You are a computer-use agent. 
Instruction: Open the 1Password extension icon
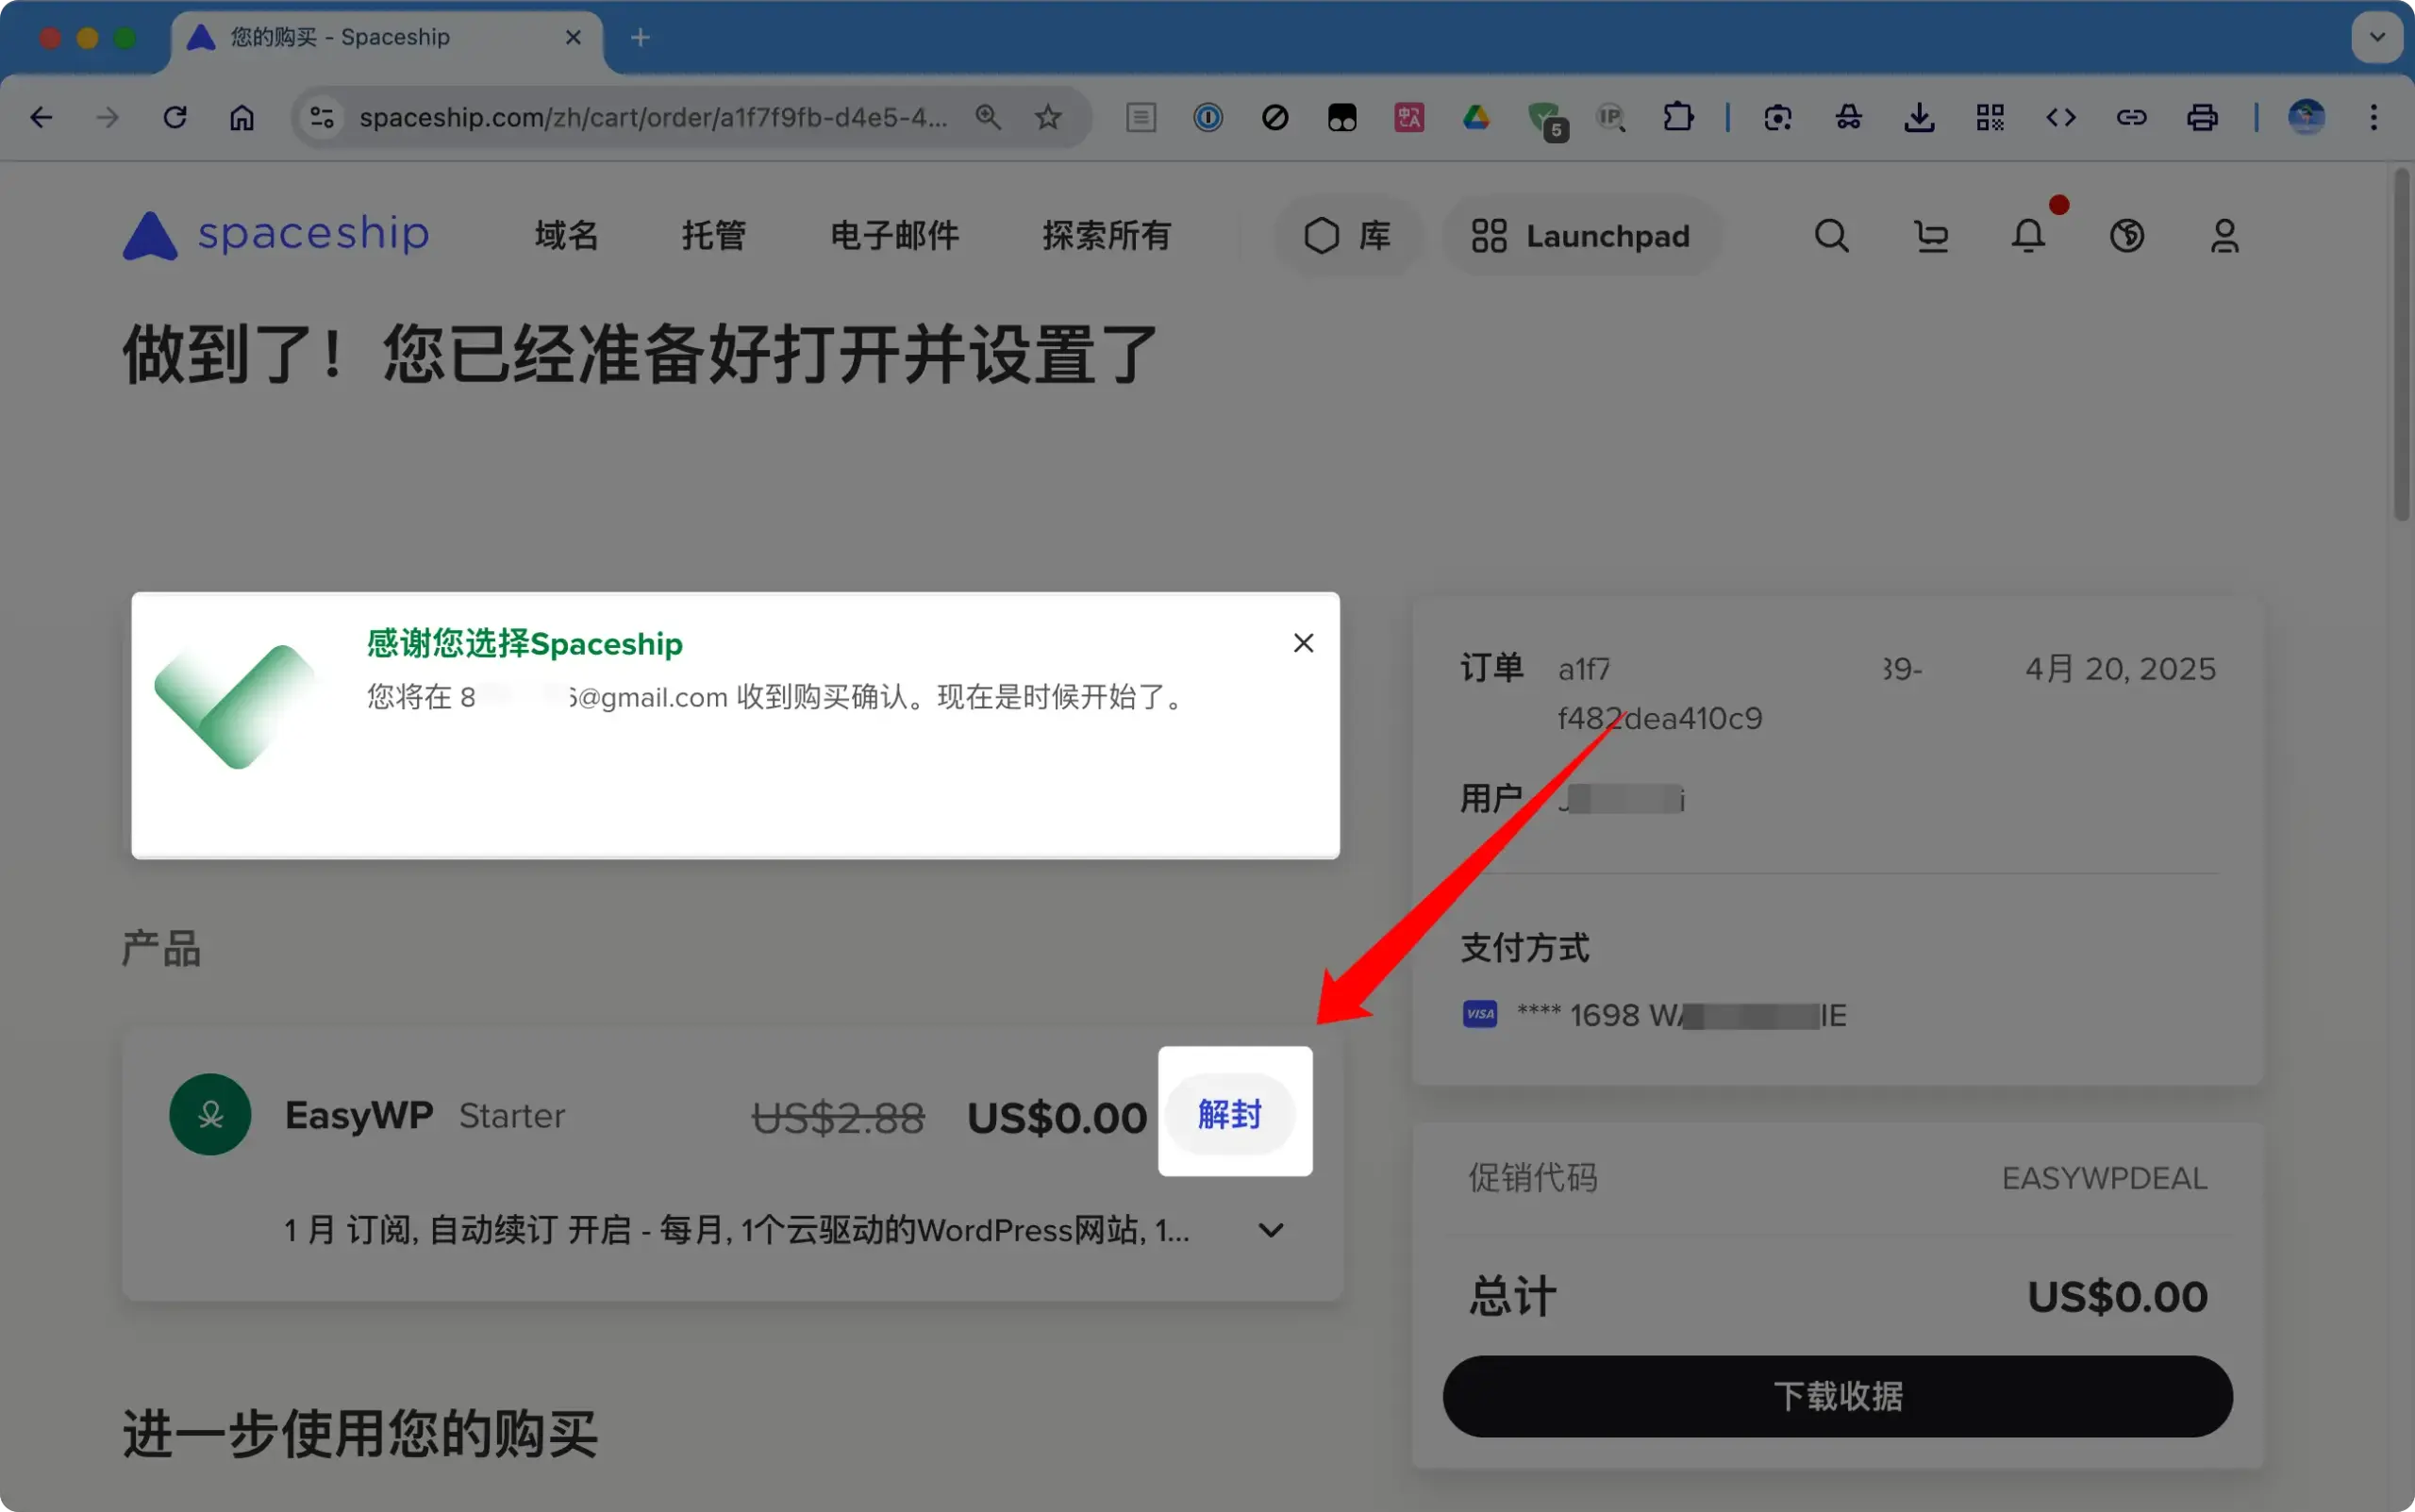[1208, 118]
